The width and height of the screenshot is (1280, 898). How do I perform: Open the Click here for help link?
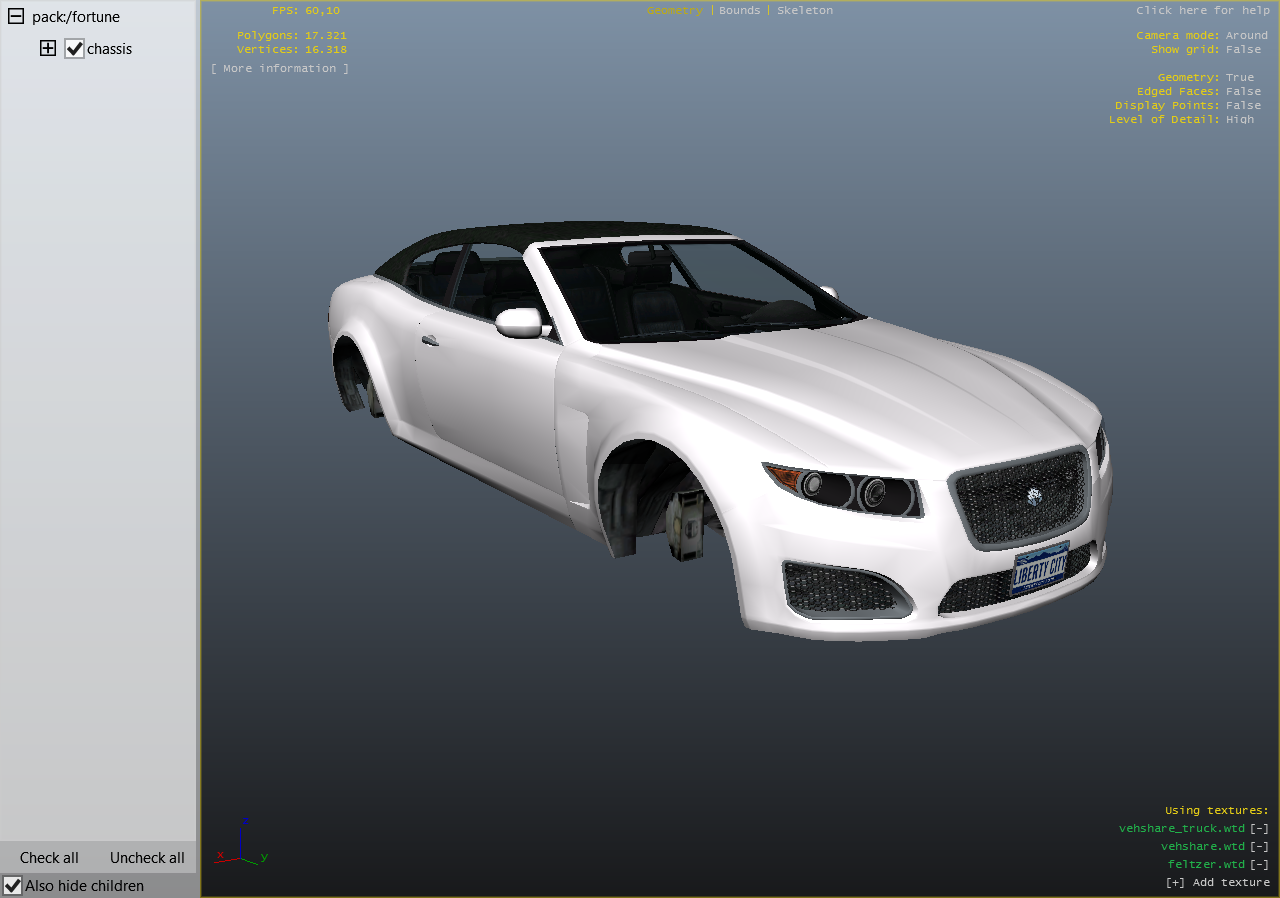point(1203,10)
